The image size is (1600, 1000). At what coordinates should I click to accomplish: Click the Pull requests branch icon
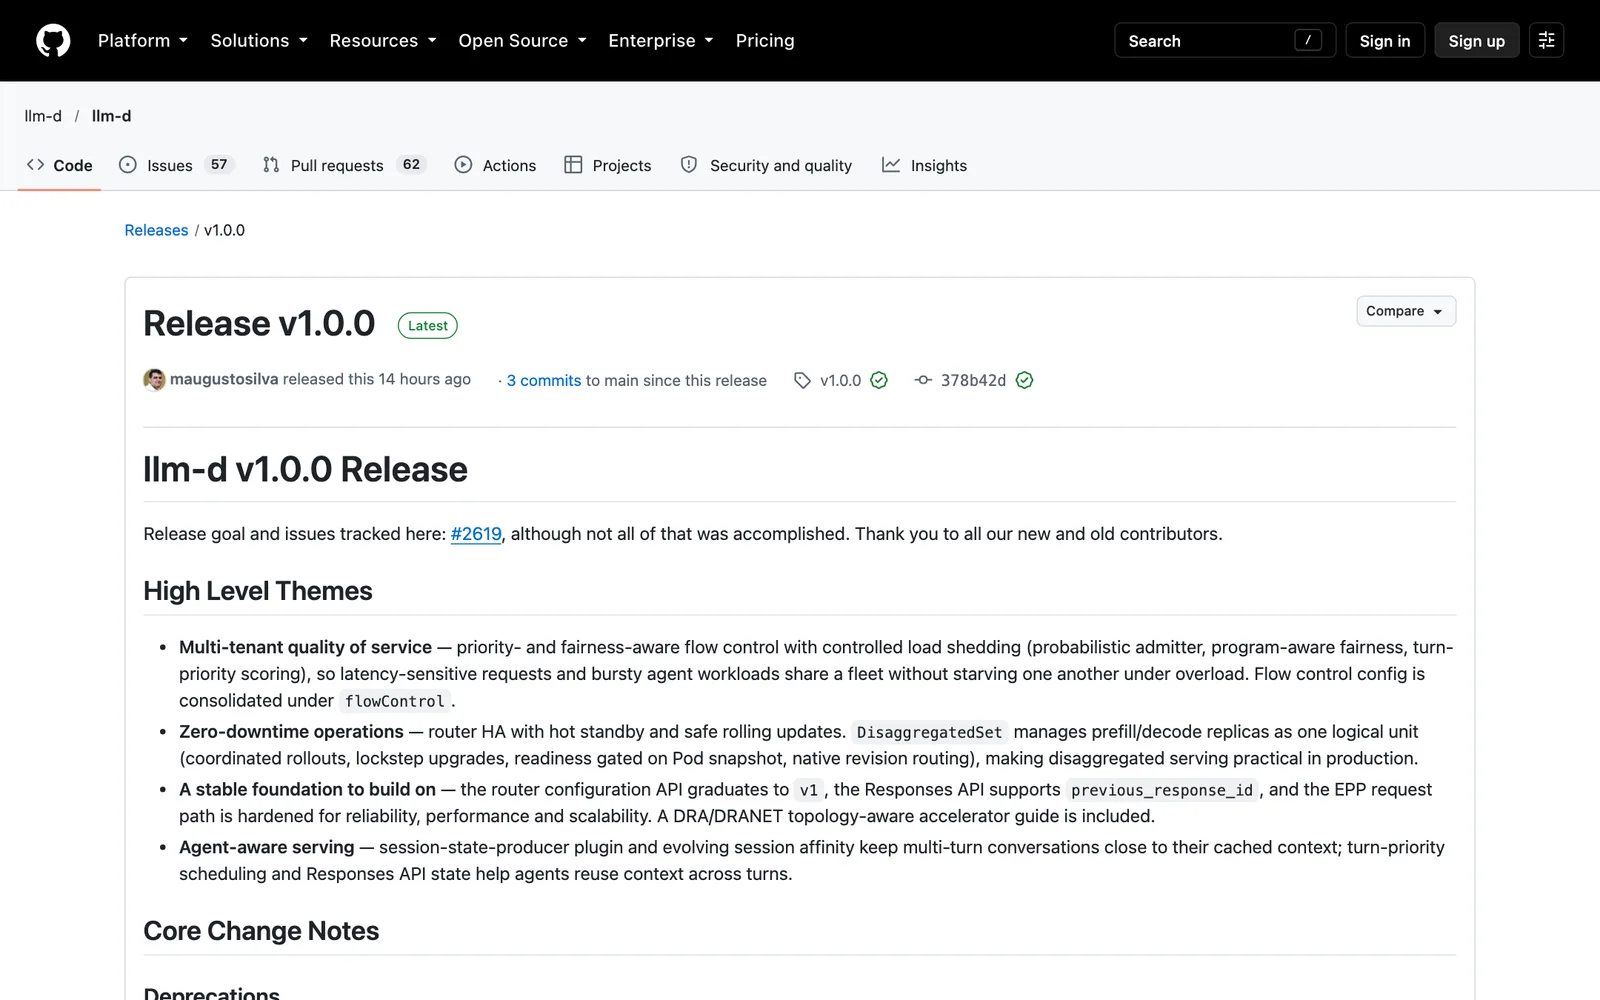coord(271,165)
